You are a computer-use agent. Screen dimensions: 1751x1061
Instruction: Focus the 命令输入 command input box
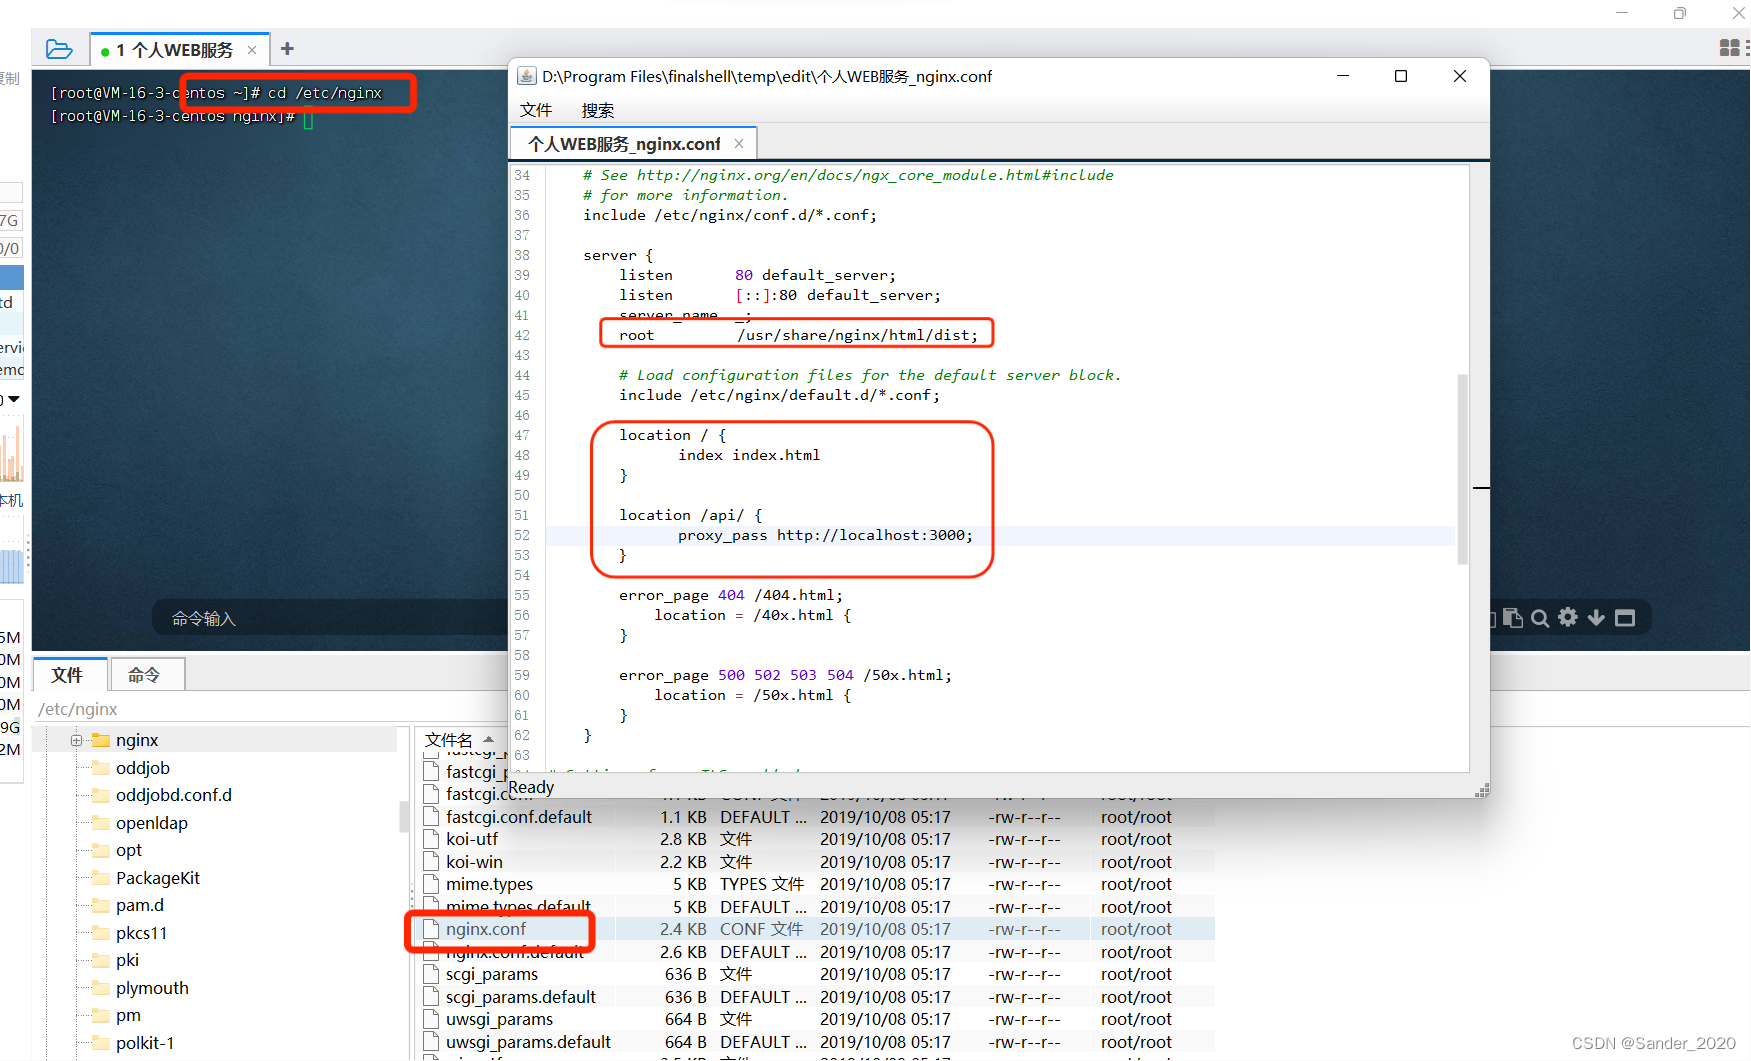pyautogui.click(x=330, y=618)
